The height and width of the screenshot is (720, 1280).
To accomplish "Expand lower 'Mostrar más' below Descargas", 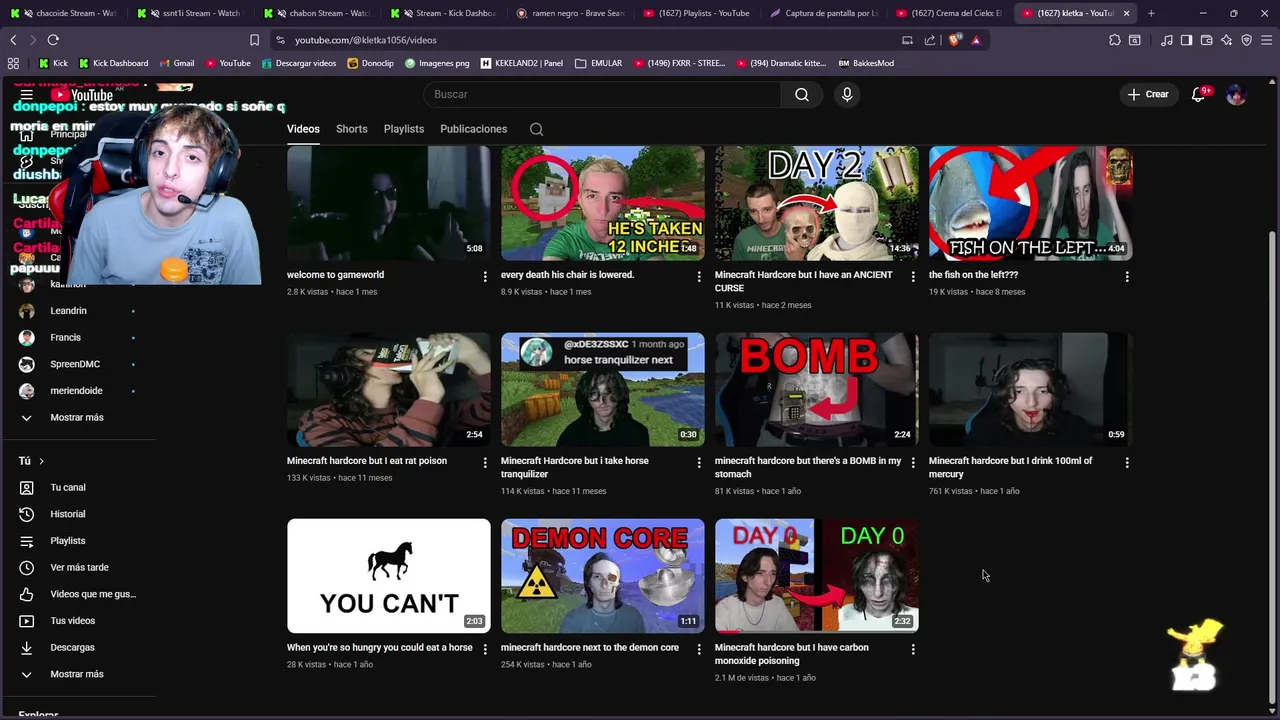I will [78, 674].
